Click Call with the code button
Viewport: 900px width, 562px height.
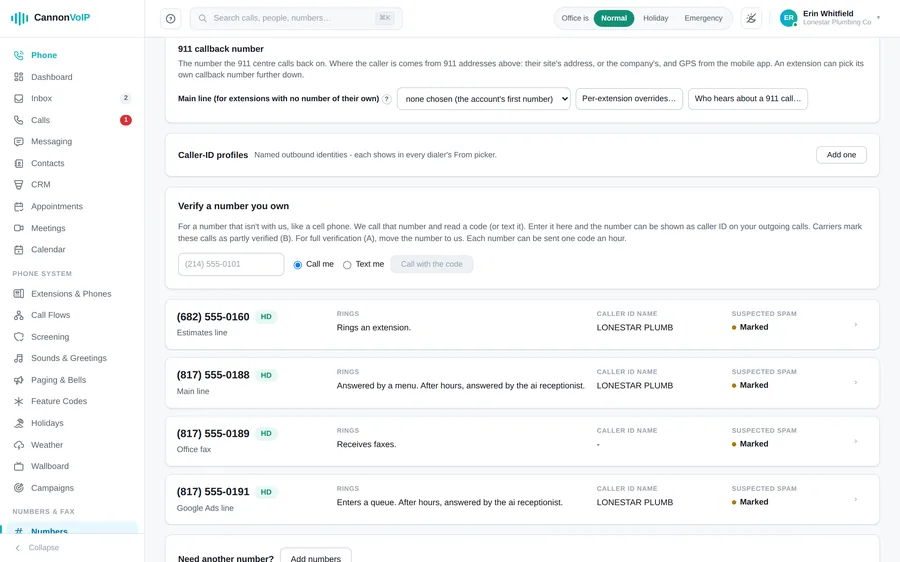point(432,264)
